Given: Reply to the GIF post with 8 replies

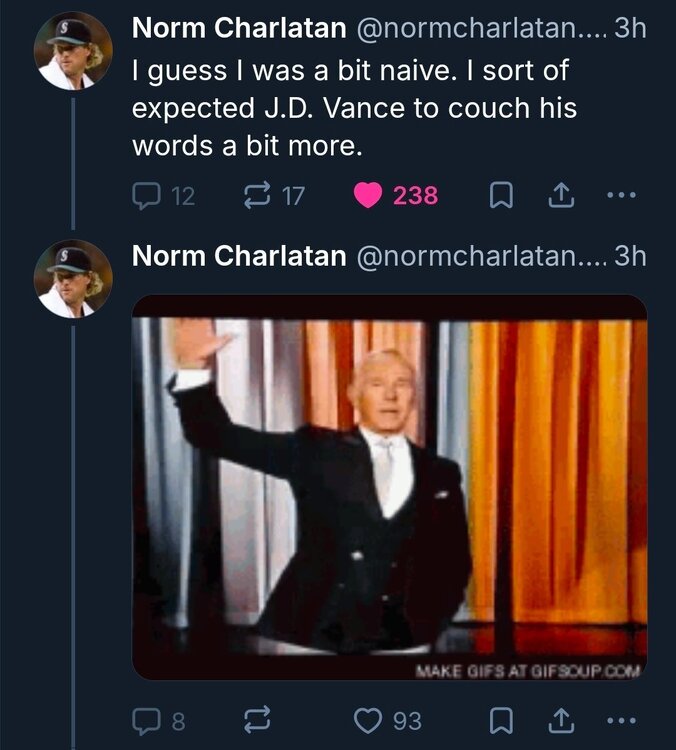Looking at the screenshot, I should pos(147,720).
